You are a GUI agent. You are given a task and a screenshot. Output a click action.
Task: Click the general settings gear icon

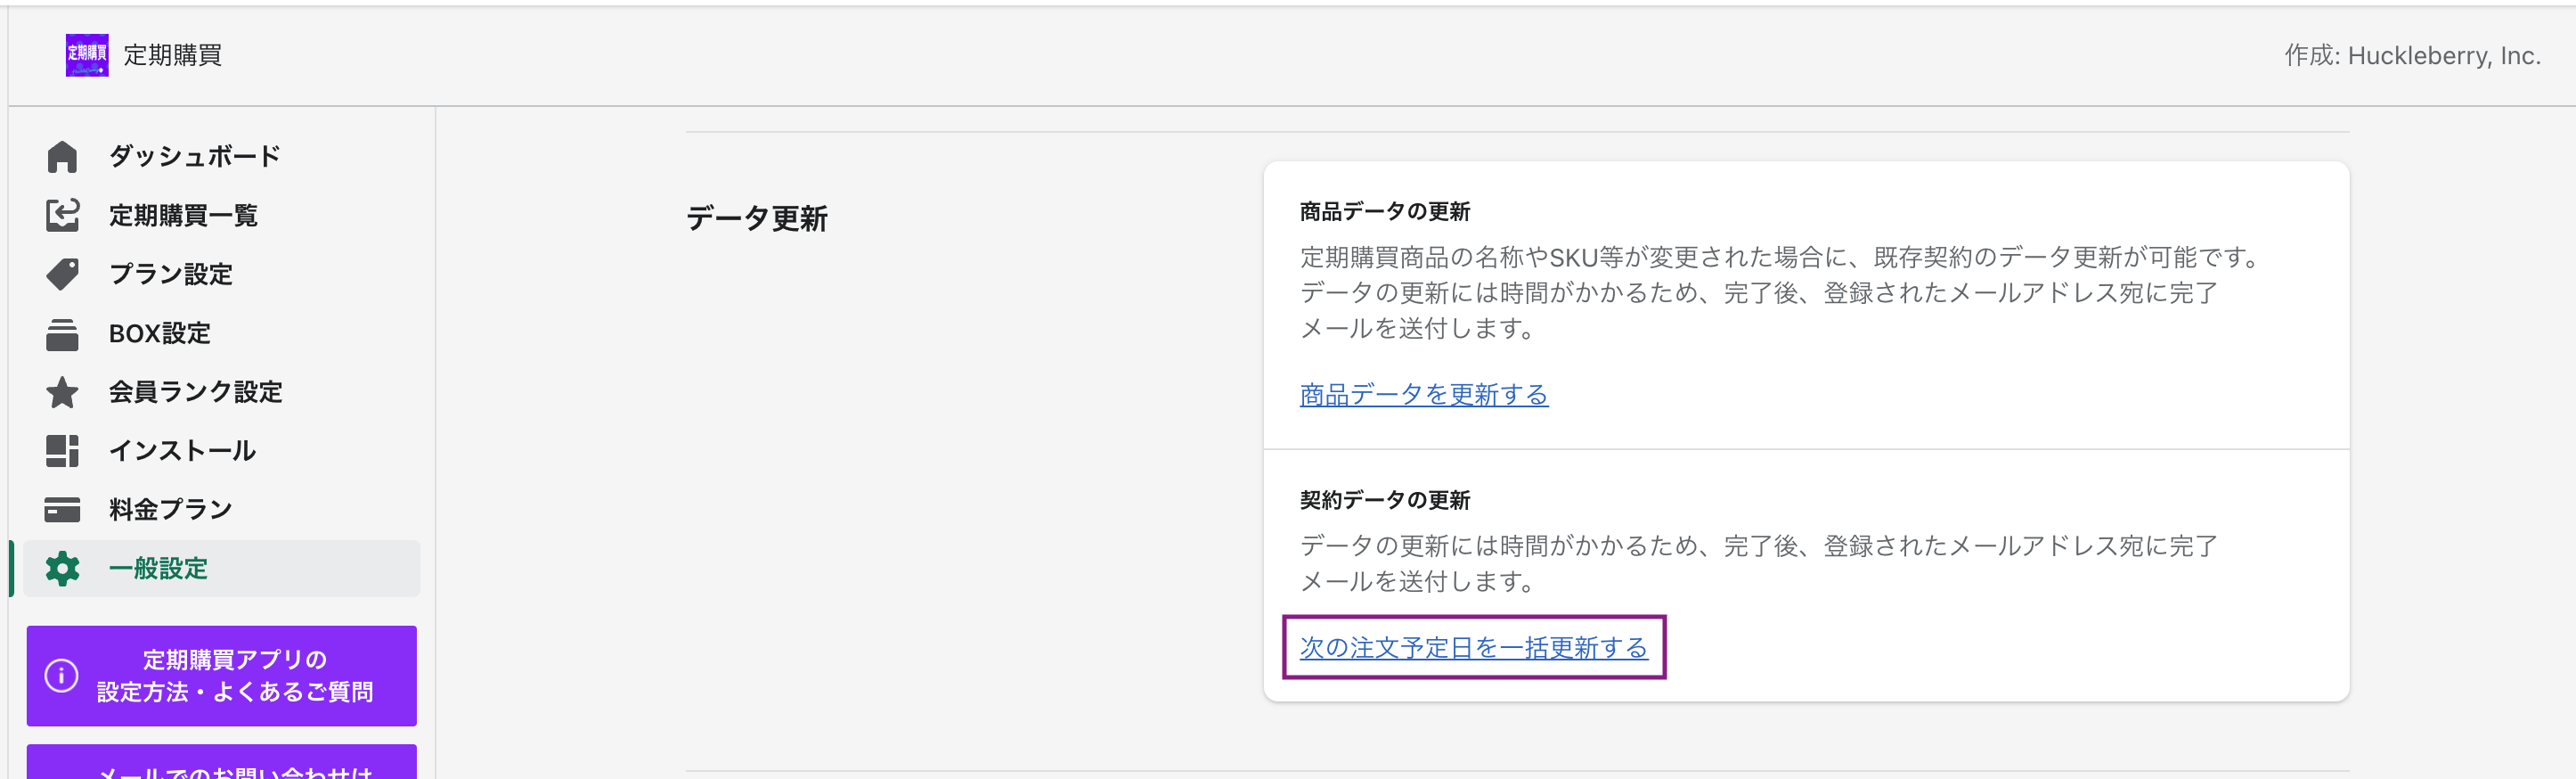tap(62, 569)
